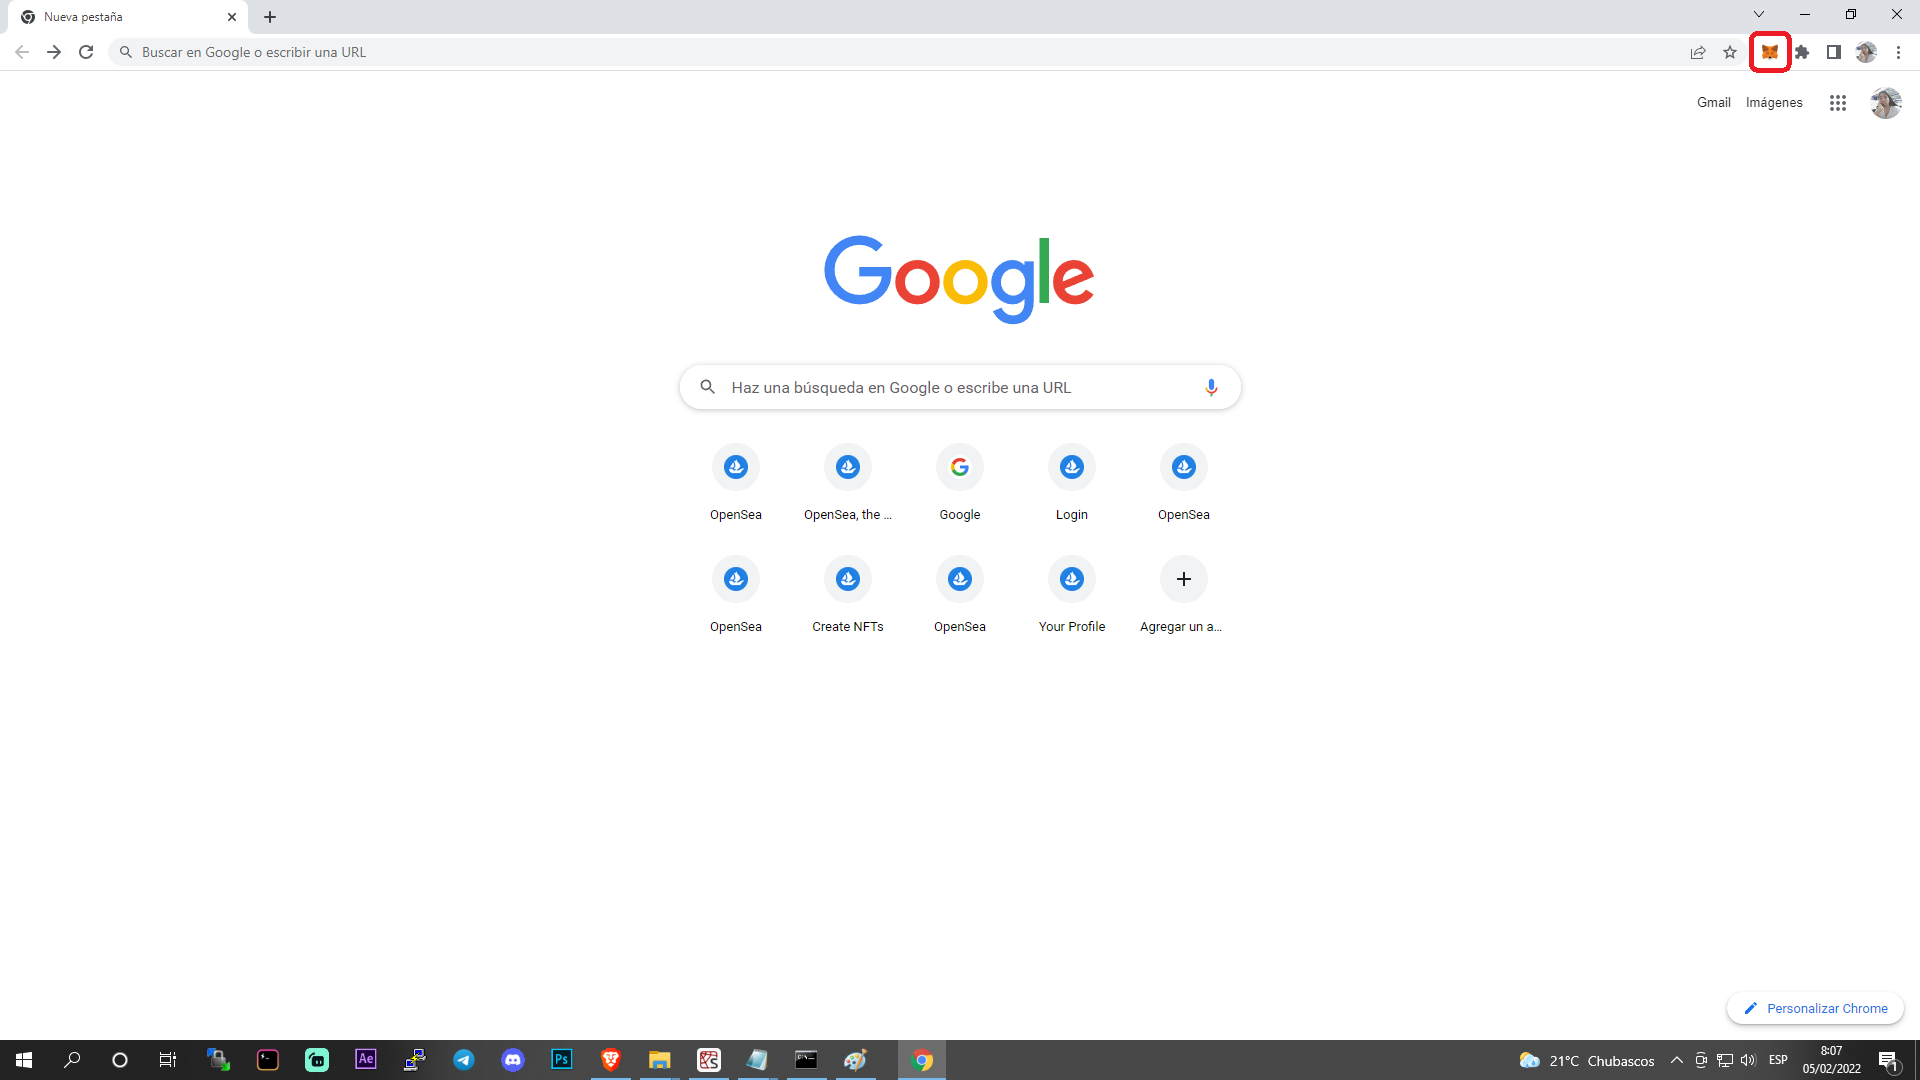The image size is (1920, 1080).
Task: Open volume control in tray
Action: click(x=1748, y=1060)
